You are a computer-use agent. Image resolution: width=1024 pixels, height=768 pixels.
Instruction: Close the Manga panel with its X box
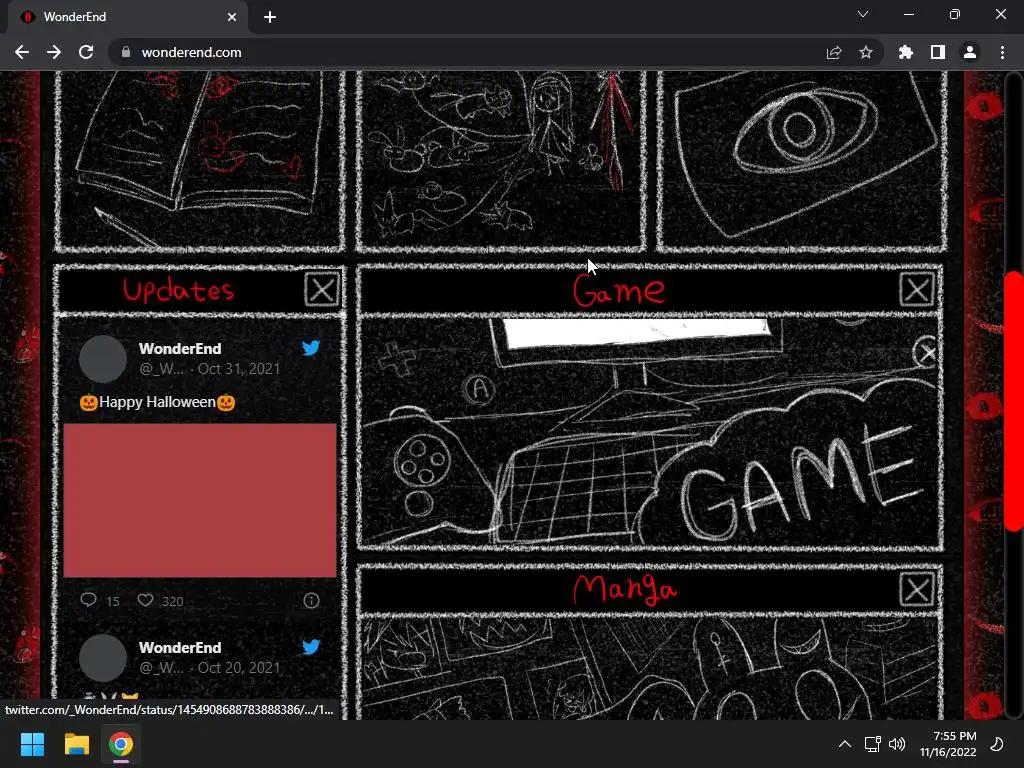[917, 590]
